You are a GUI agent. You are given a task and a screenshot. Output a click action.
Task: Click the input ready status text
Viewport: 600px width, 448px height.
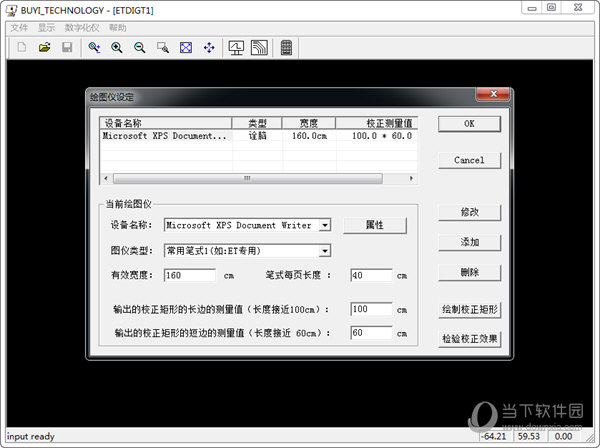[x=31, y=437]
